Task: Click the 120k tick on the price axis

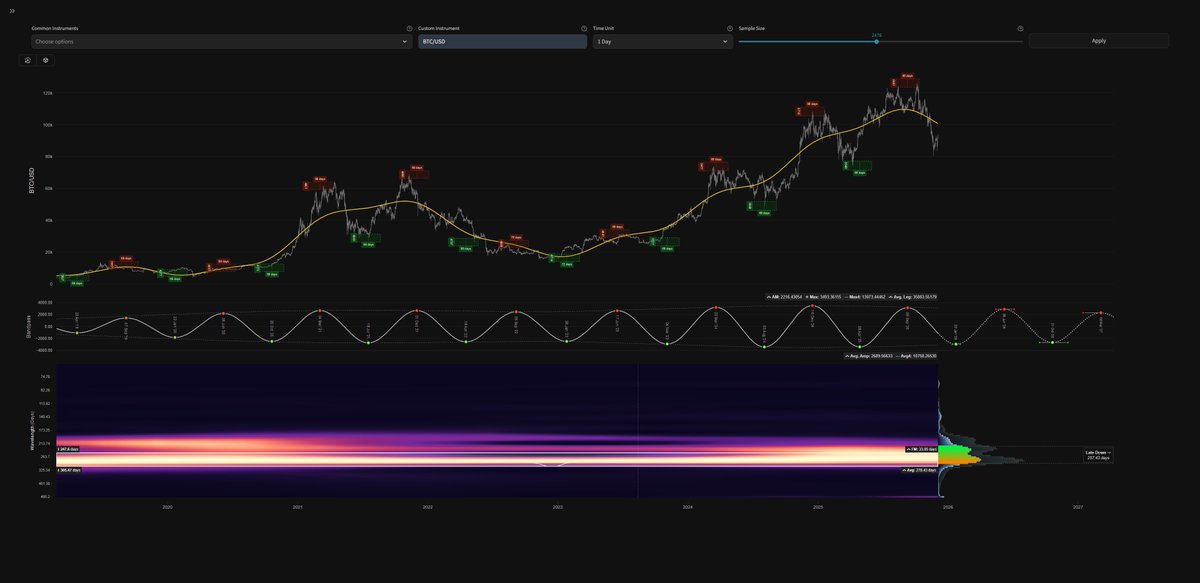Action: click(x=46, y=93)
